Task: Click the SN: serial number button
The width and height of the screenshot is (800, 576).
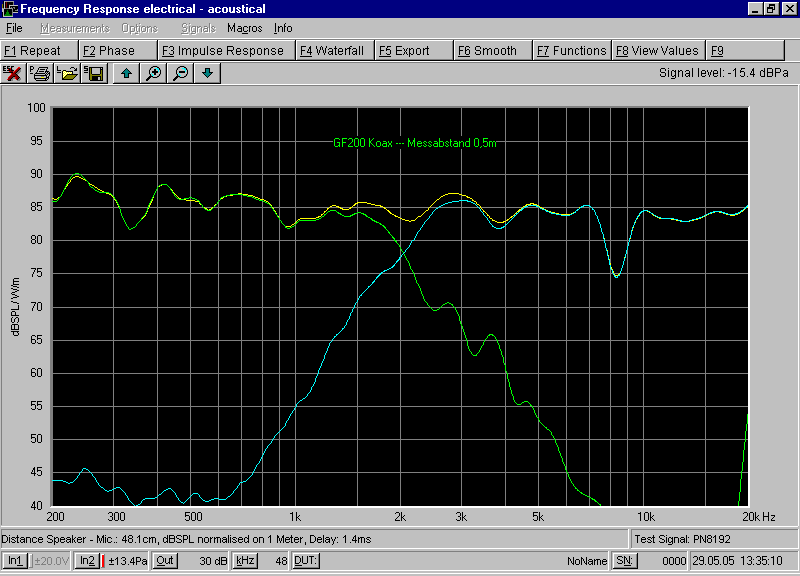Action: 624,561
